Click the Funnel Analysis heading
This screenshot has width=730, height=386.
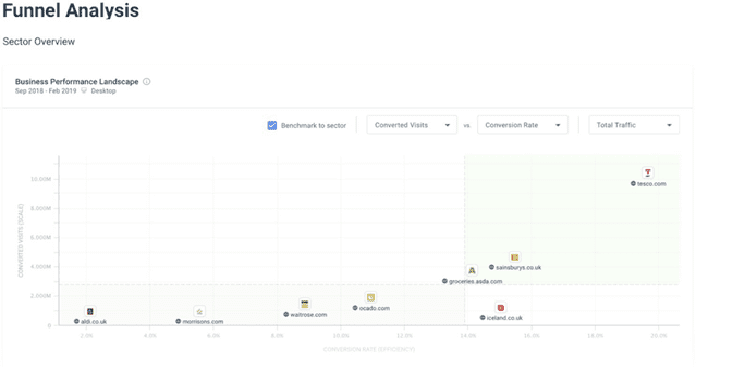pos(70,11)
